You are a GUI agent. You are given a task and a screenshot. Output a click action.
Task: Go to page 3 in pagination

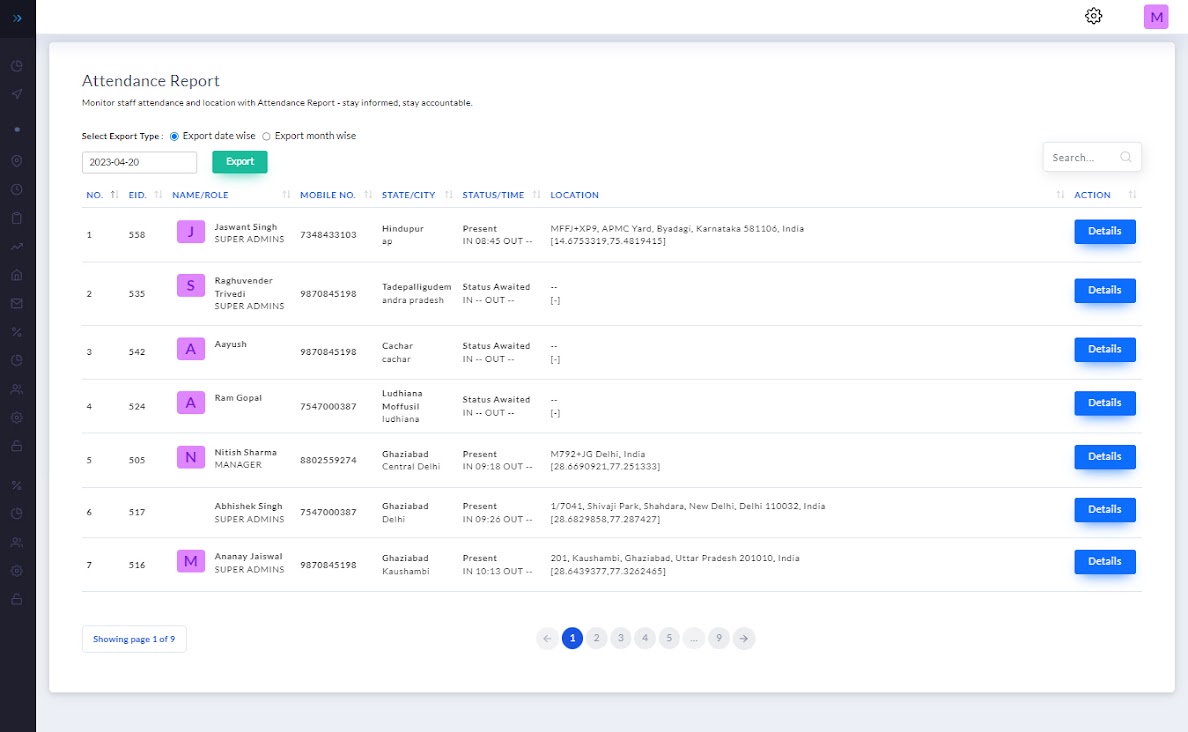pyautogui.click(x=620, y=638)
